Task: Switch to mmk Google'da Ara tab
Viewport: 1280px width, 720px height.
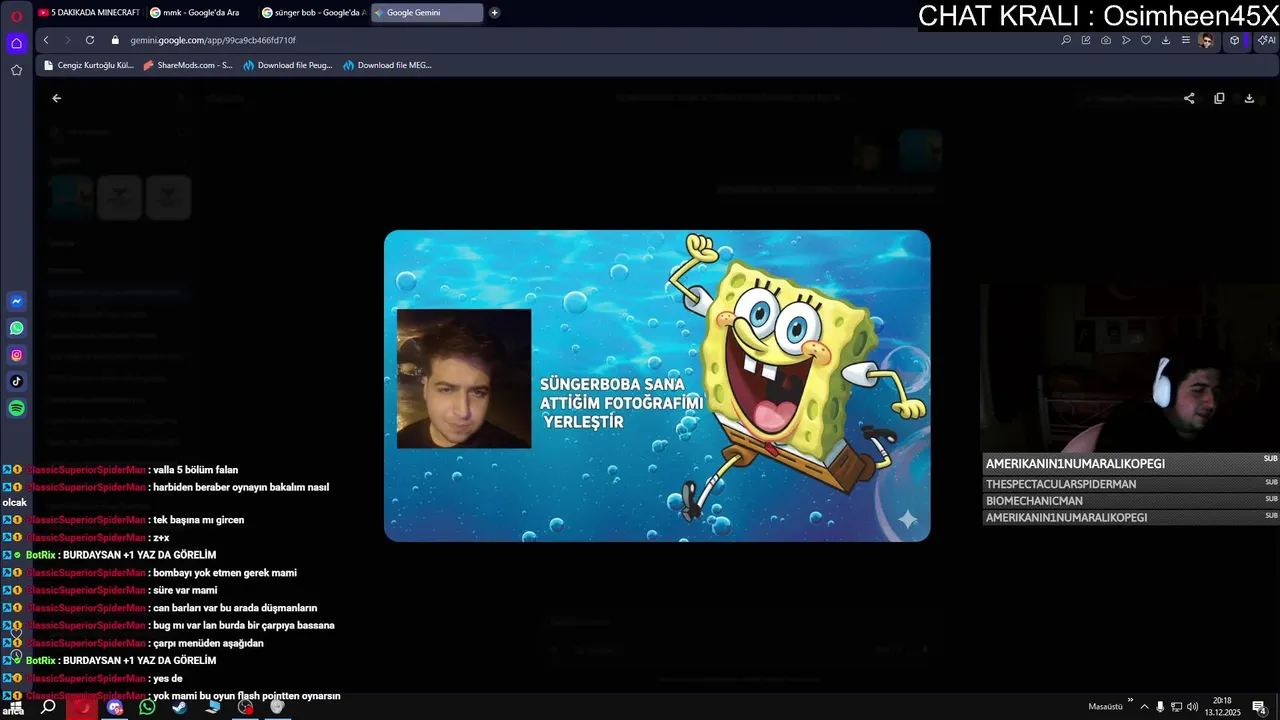Action: click(x=200, y=13)
